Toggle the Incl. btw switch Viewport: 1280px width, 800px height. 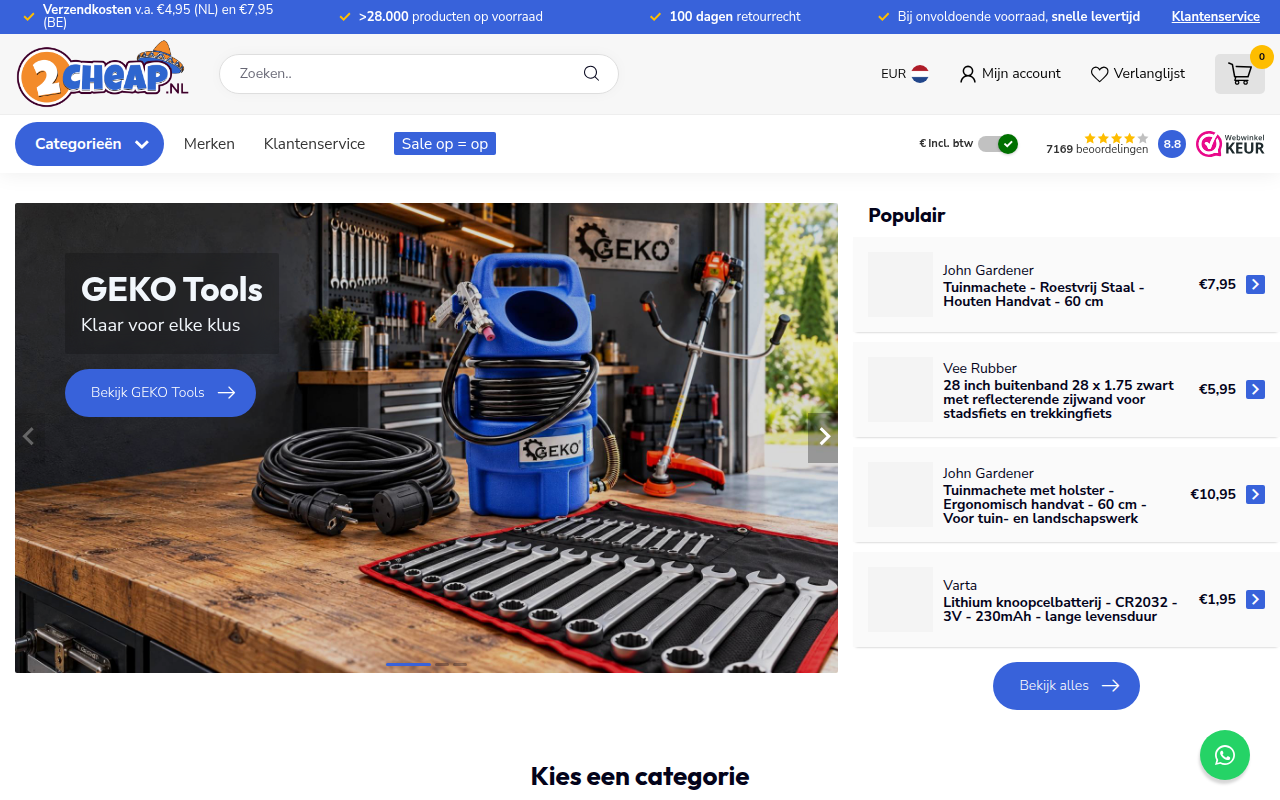pyautogui.click(x=997, y=144)
